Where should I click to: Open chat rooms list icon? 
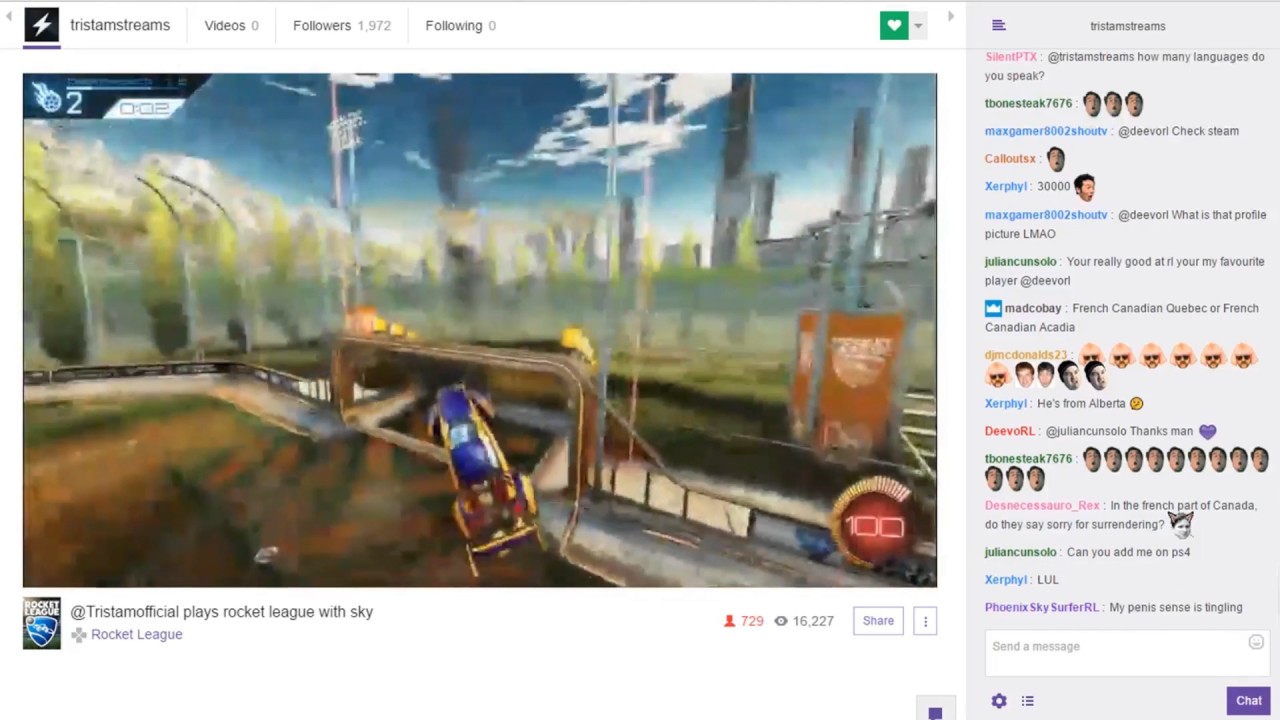(x=998, y=26)
